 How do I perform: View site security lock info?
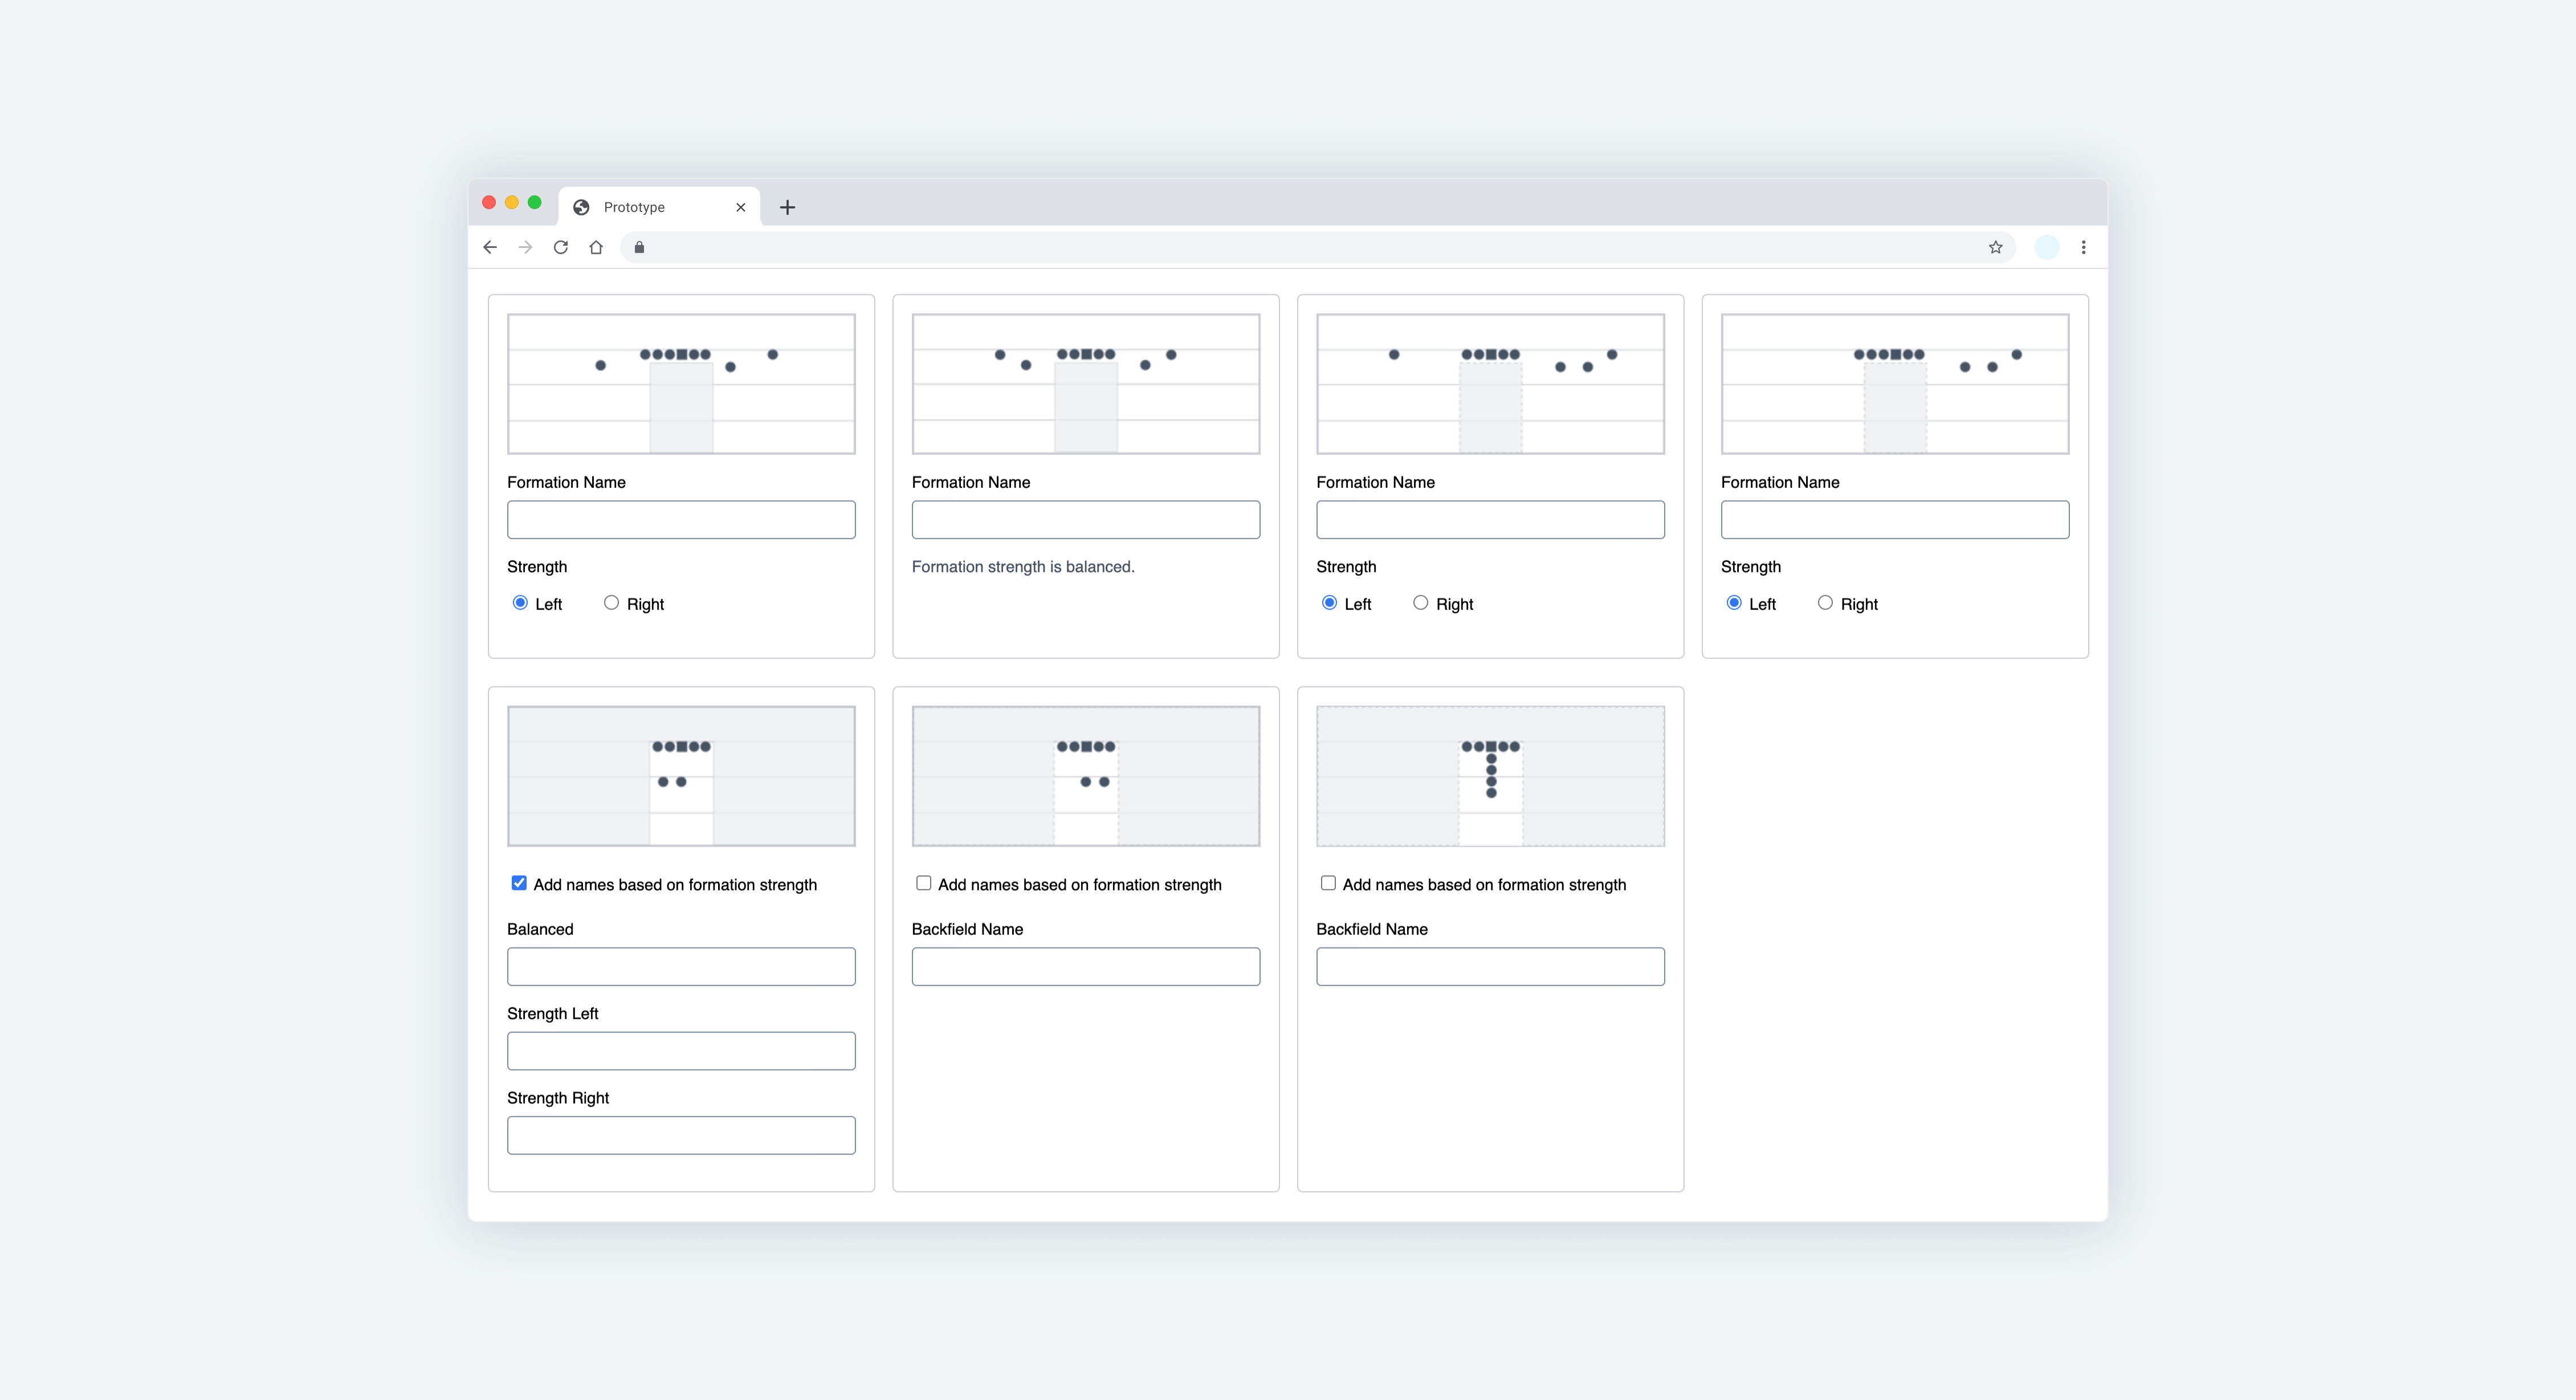click(639, 247)
